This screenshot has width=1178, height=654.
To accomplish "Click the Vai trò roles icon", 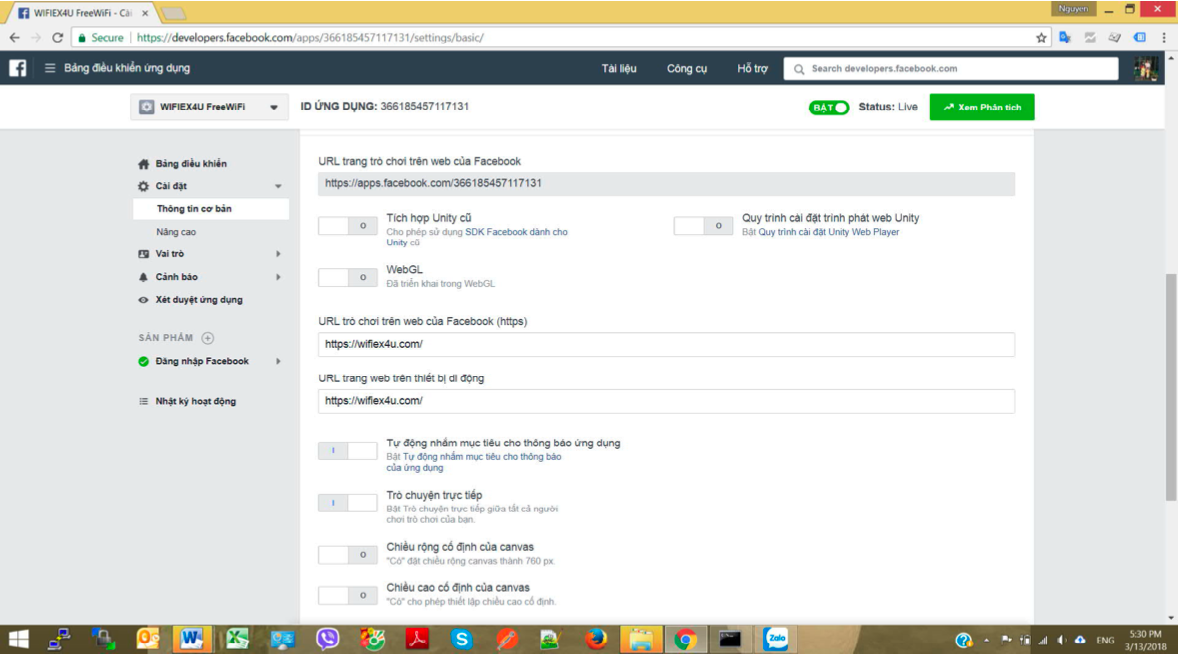I will 143,254.
